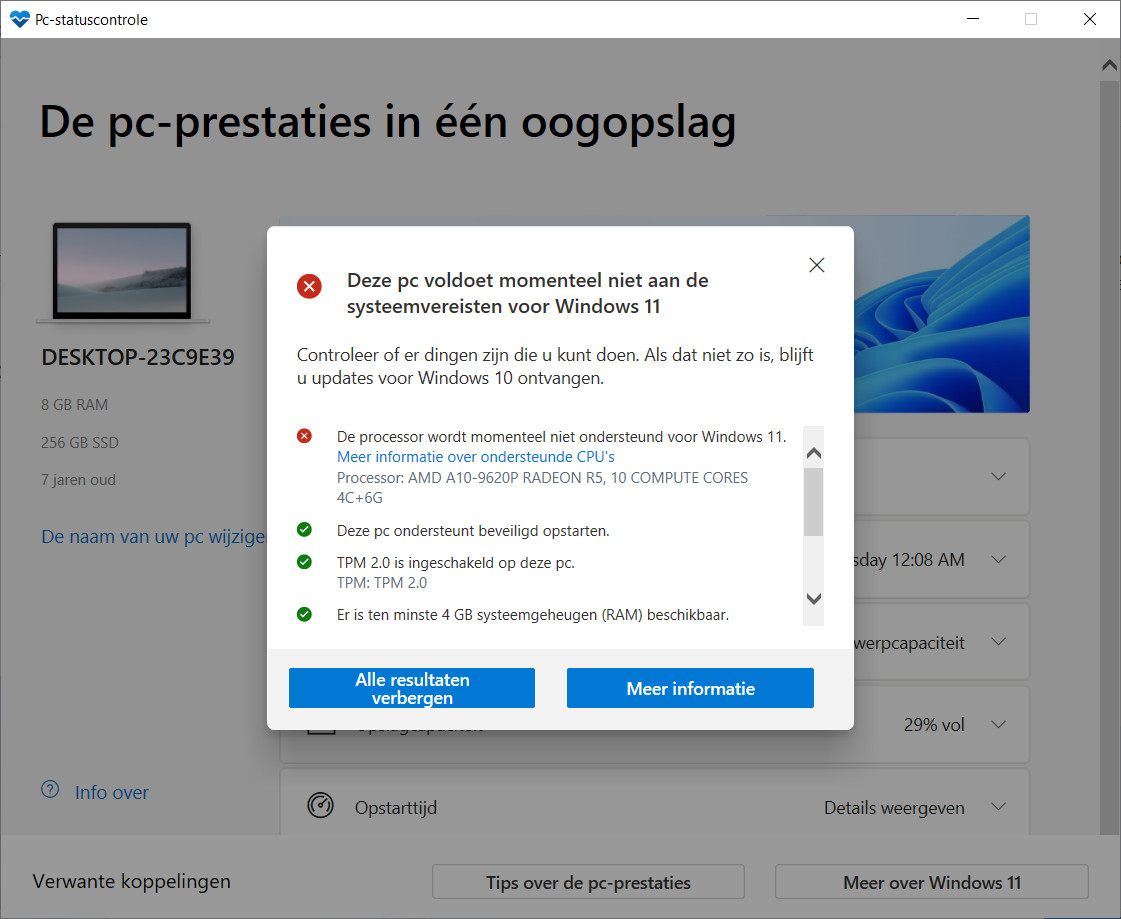
Task: Open 'Meer informatie over ondersteunde CPU's' link
Action: click(x=475, y=457)
